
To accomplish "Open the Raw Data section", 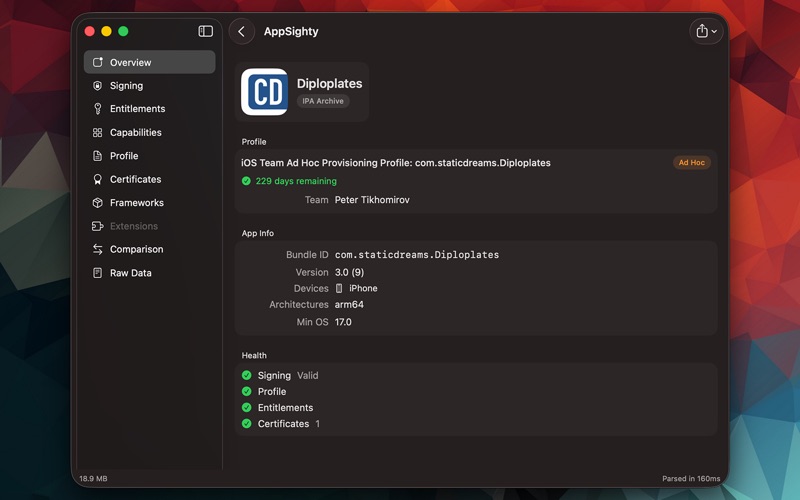I will click(149, 273).
